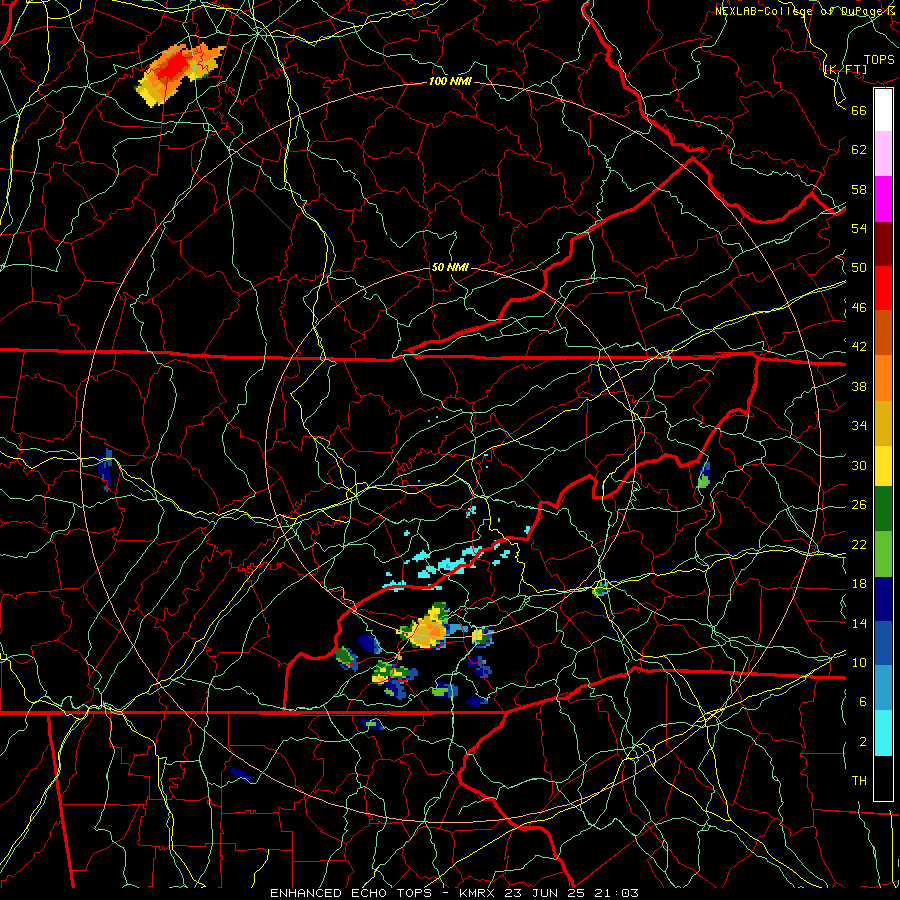
Task: Click the 100 NMI range ring label
Action: pyautogui.click(x=450, y=82)
